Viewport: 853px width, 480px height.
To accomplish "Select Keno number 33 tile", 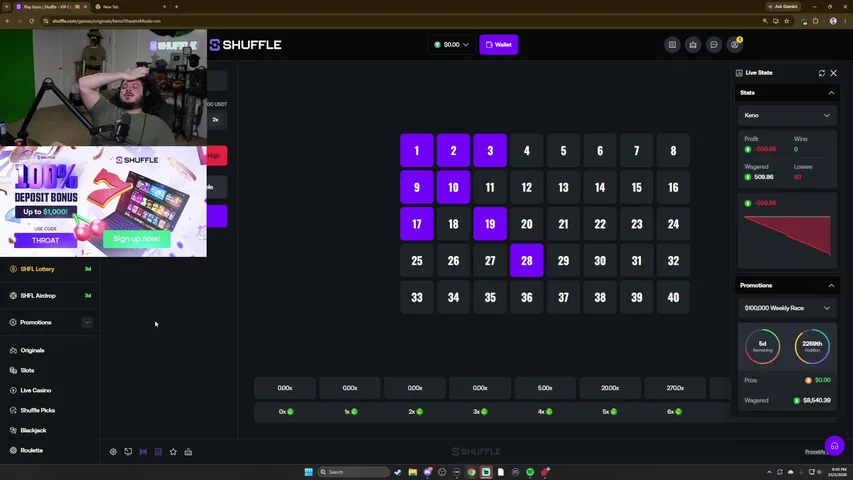I will [x=417, y=297].
